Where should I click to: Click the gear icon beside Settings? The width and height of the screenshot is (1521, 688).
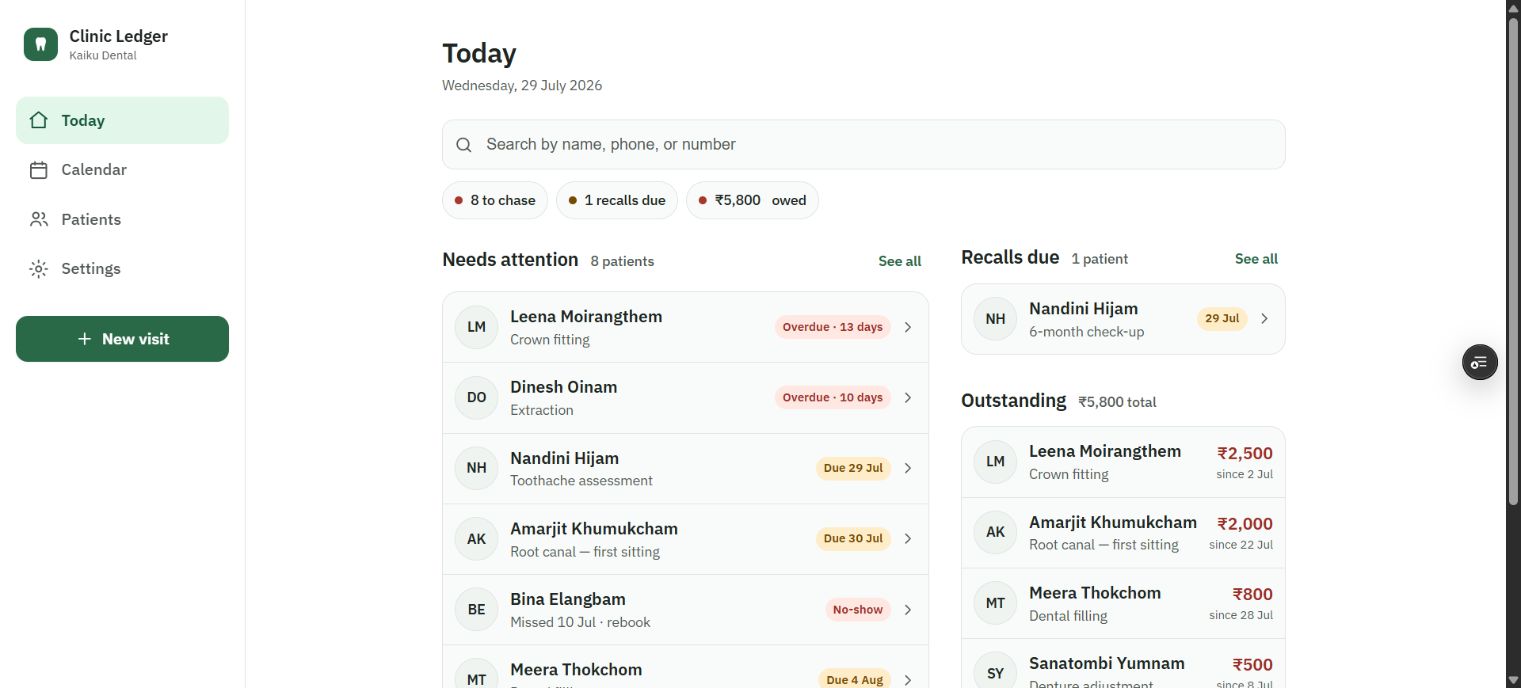pyautogui.click(x=39, y=268)
